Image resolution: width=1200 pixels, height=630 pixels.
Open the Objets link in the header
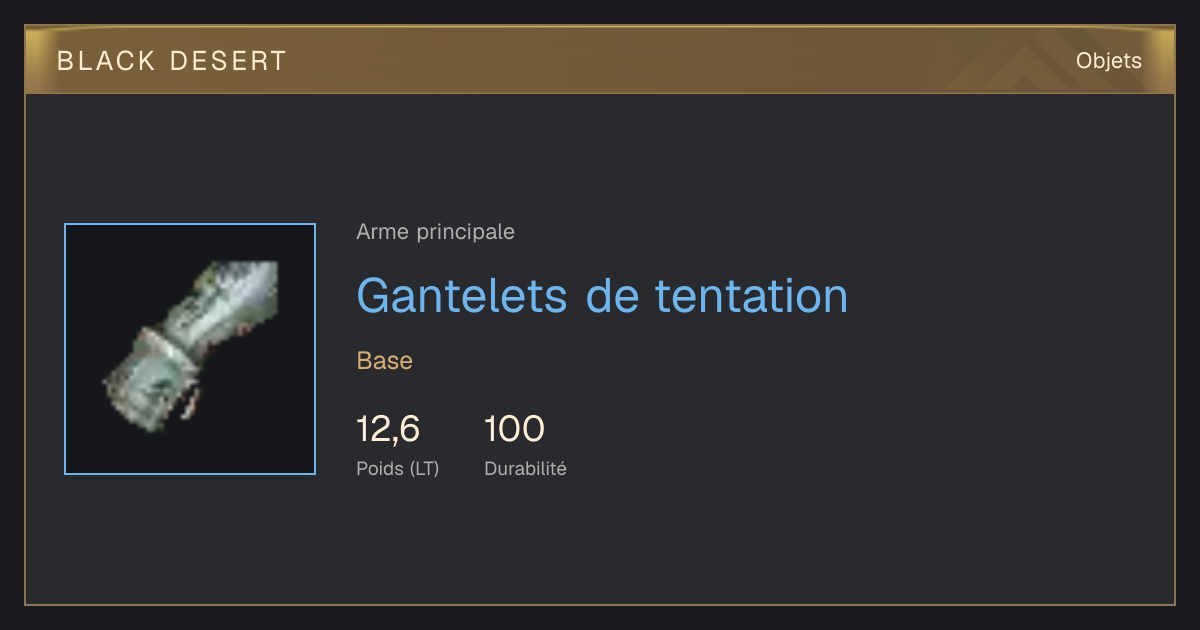pyautogui.click(x=1108, y=61)
